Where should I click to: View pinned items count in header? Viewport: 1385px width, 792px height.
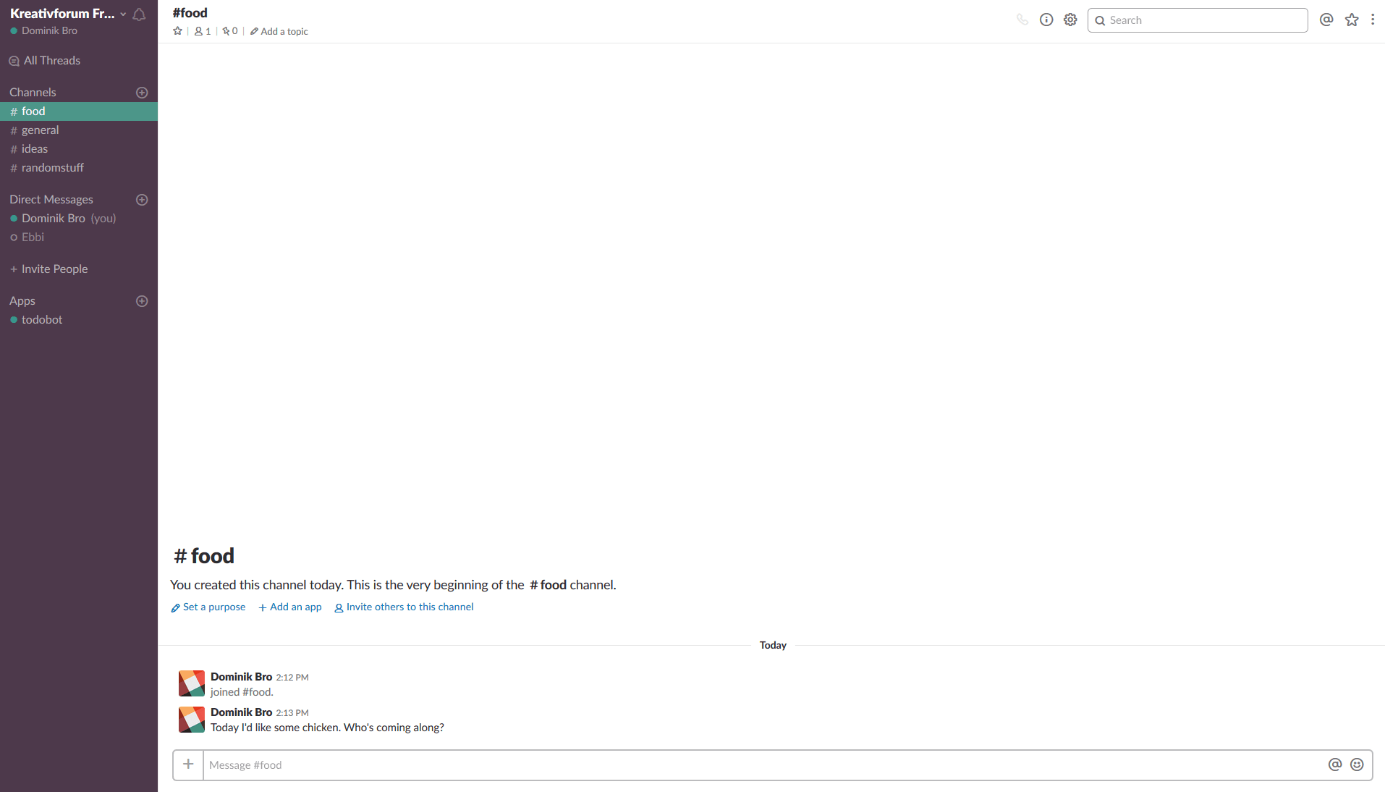(x=230, y=31)
